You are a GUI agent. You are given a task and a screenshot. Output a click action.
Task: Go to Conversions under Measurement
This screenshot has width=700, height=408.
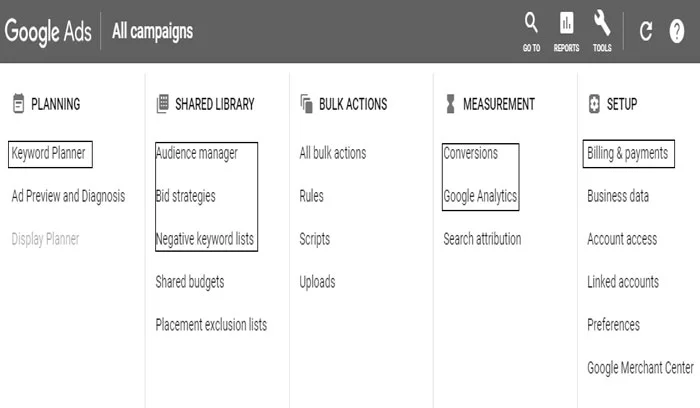[471, 154]
